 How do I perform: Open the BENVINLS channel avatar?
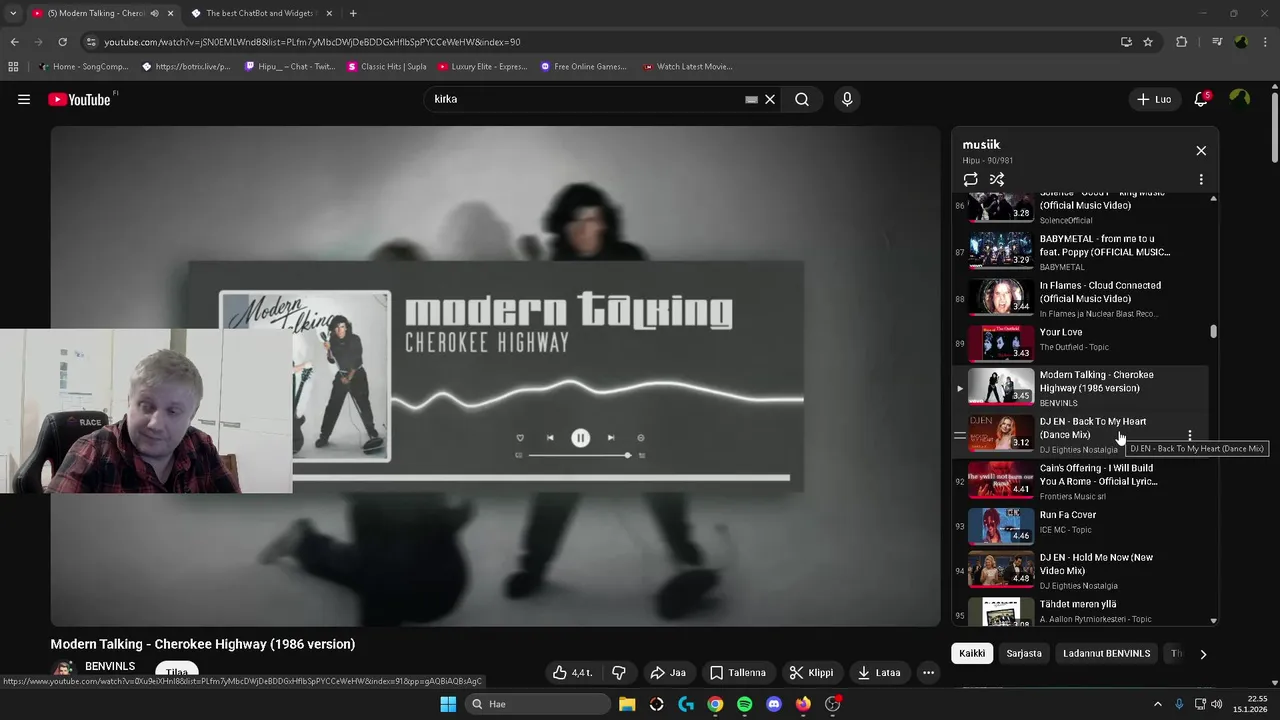pos(64,670)
